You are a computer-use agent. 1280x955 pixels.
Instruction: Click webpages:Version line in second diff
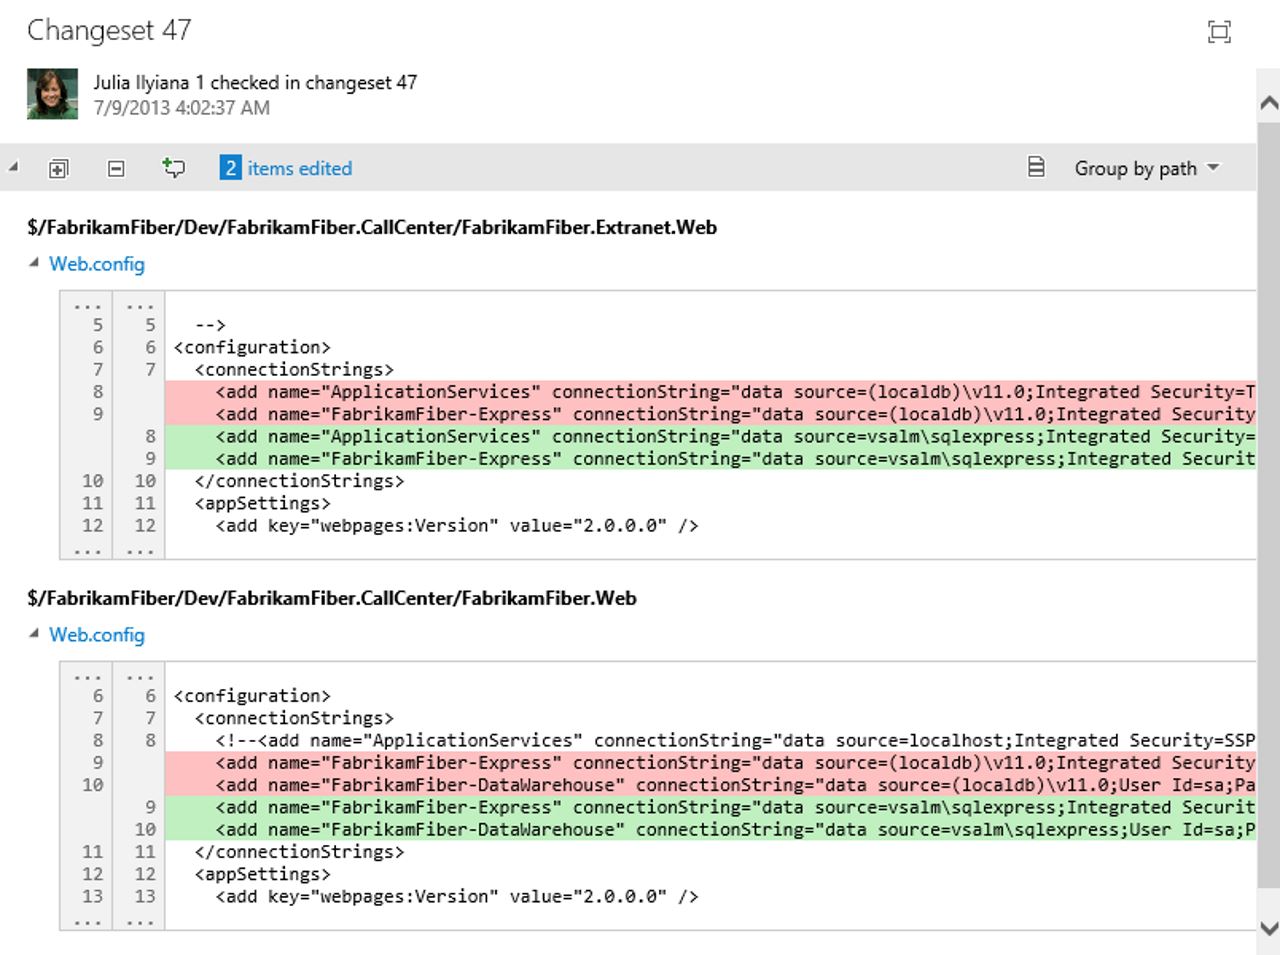457,896
